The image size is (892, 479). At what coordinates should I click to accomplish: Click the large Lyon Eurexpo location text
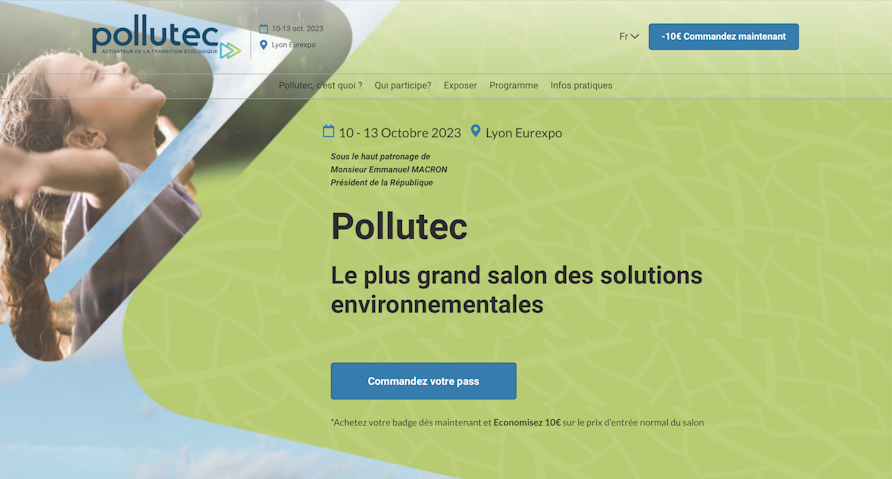(524, 133)
